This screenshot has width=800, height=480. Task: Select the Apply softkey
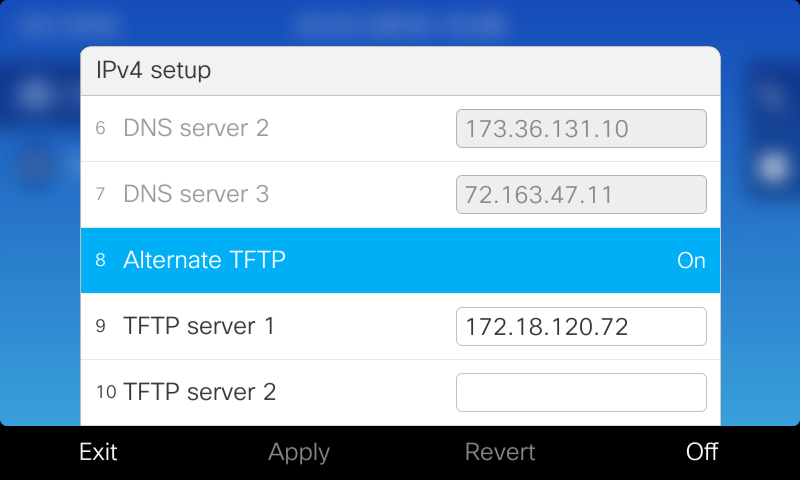299,452
